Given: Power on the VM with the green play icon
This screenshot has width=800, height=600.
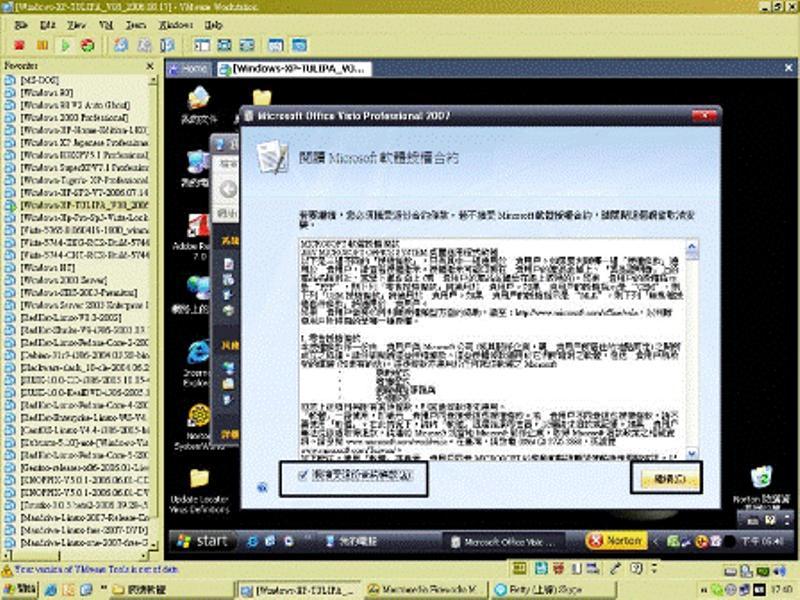Looking at the screenshot, I should (65, 45).
